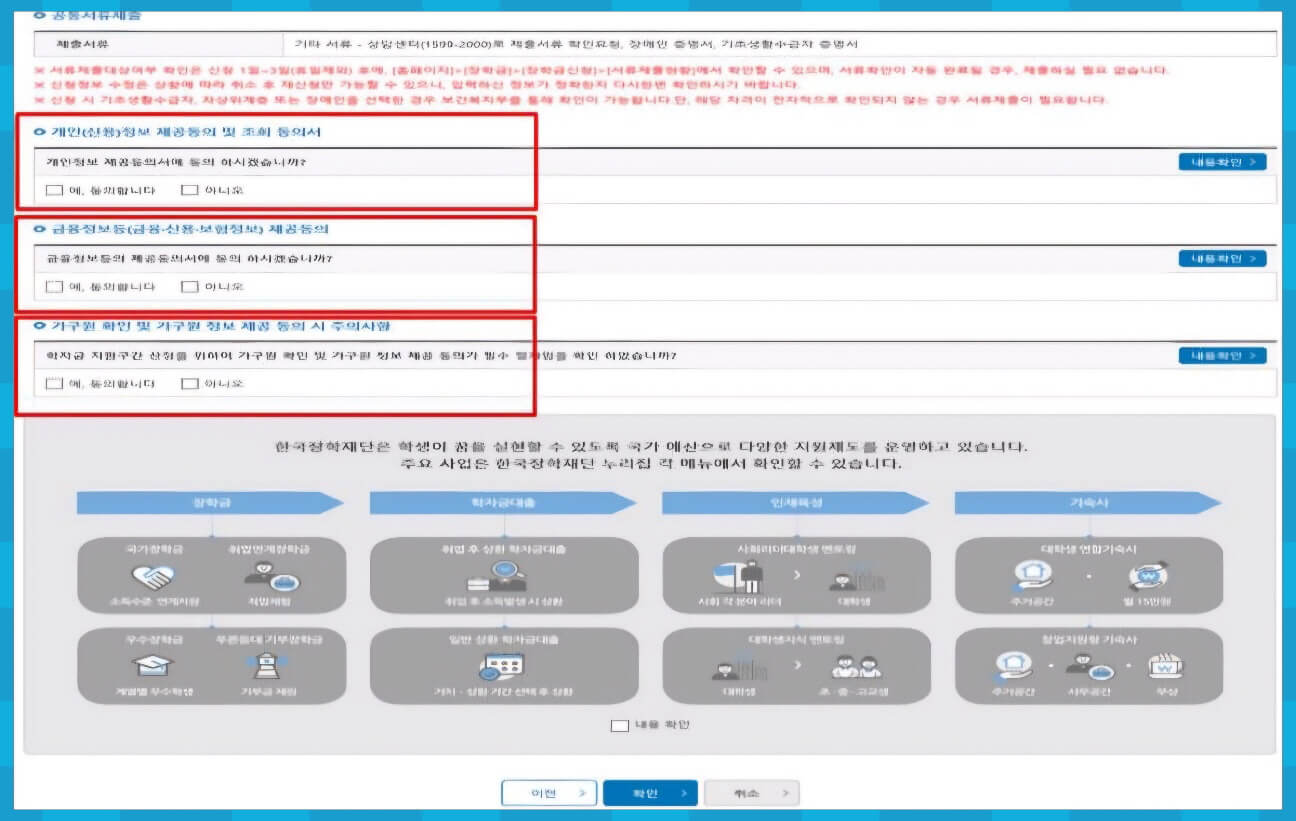The width and height of the screenshot is (1296, 821).
Task: Click bullet icon beside 금융정보등 제공동의 heading
Action: point(39,229)
